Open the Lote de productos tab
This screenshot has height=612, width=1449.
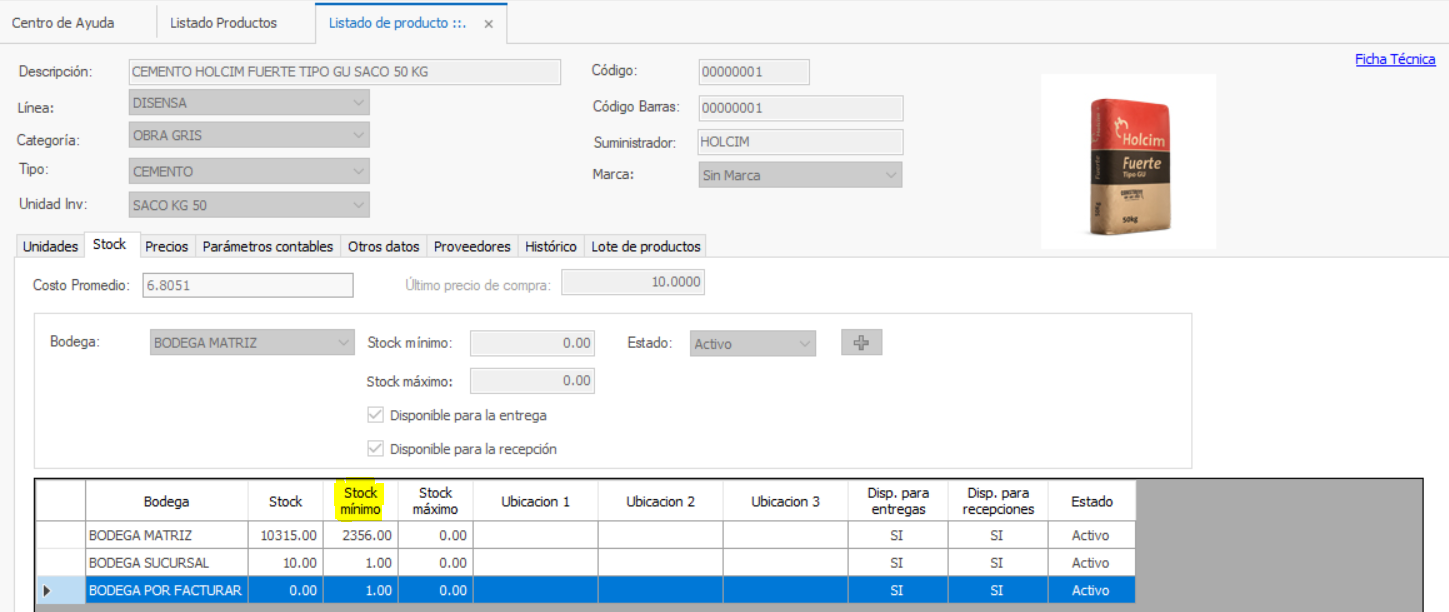pos(645,246)
